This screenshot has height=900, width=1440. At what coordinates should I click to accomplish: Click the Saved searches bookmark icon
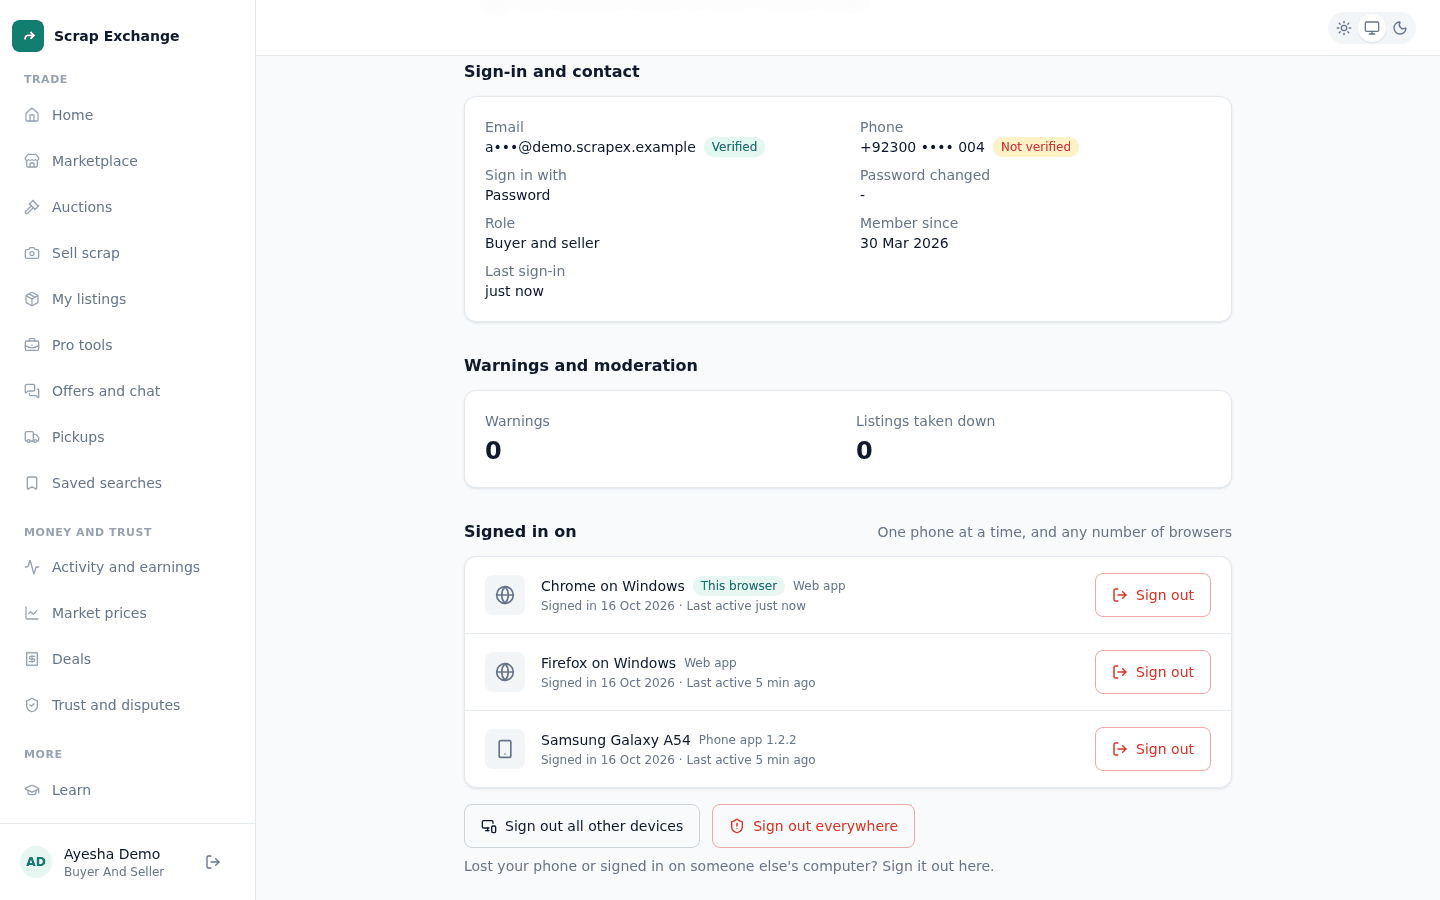(x=32, y=483)
